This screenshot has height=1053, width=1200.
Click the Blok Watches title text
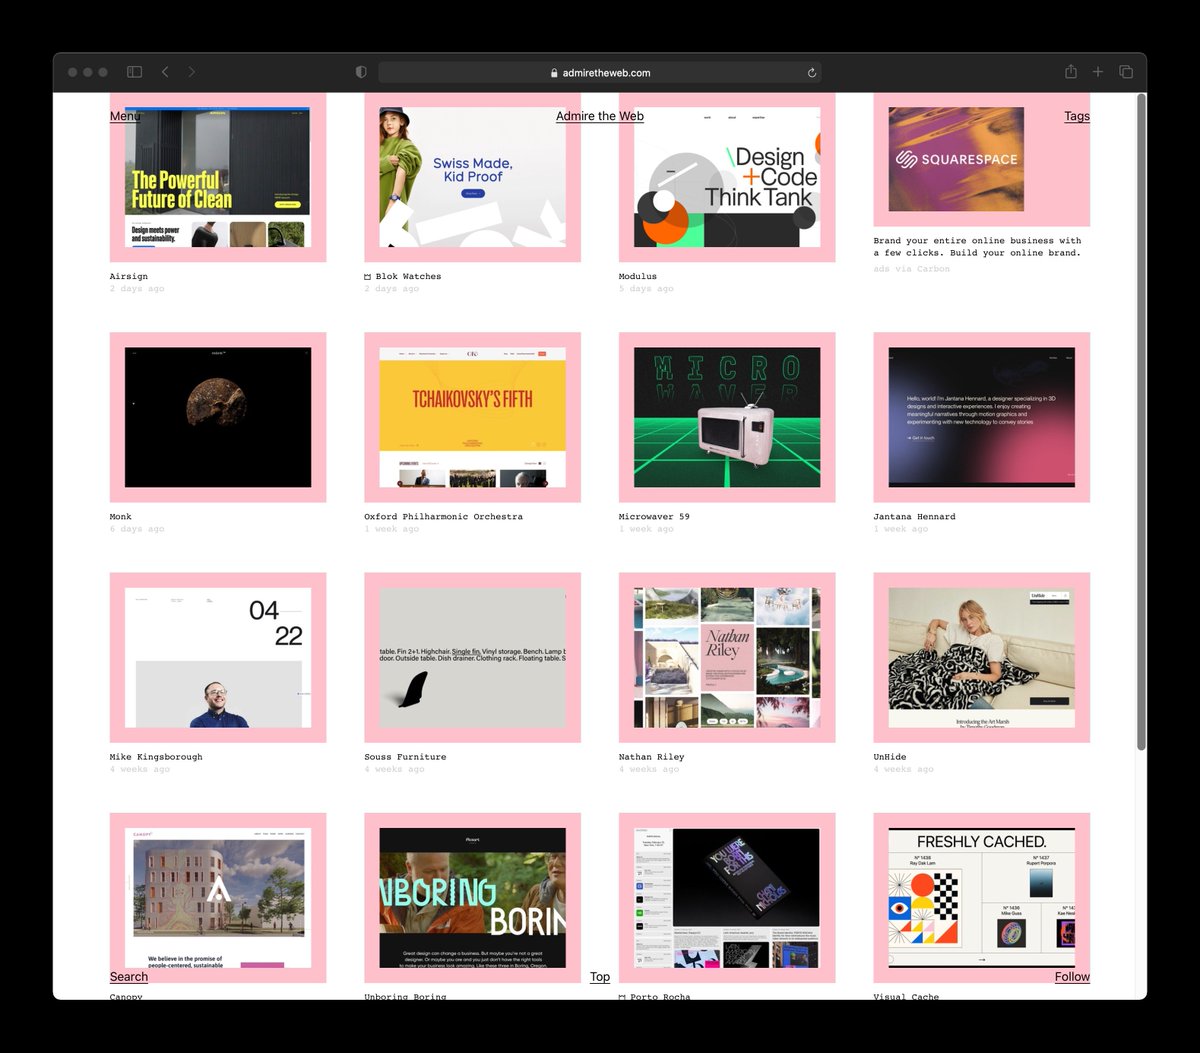[408, 276]
